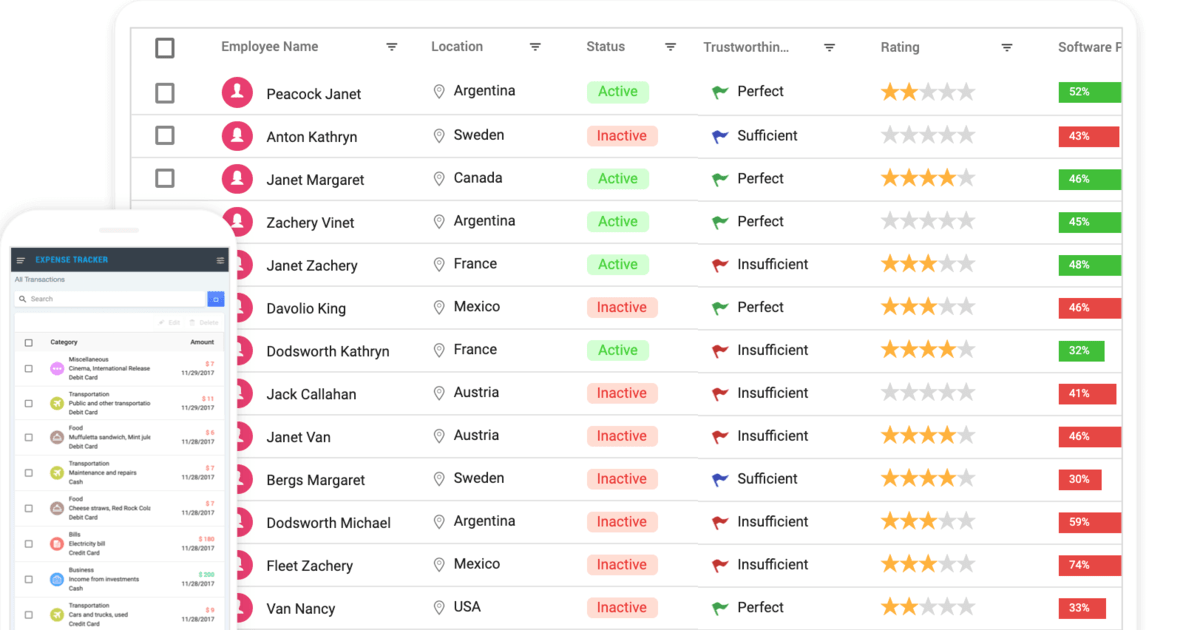Click the green flag next to Janet Margaret's Perfect
This screenshot has height=630, width=1200.
[x=720, y=179]
